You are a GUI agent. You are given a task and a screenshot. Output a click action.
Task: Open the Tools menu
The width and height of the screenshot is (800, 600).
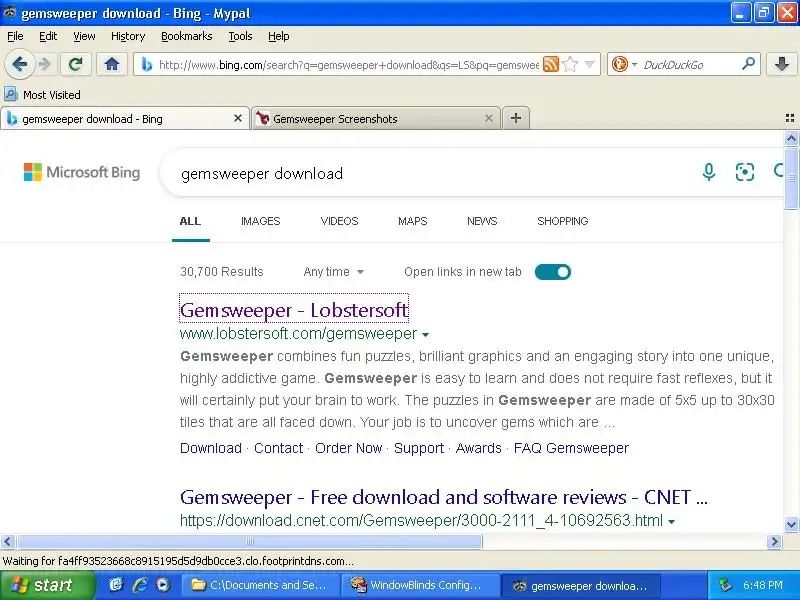coord(240,36)
